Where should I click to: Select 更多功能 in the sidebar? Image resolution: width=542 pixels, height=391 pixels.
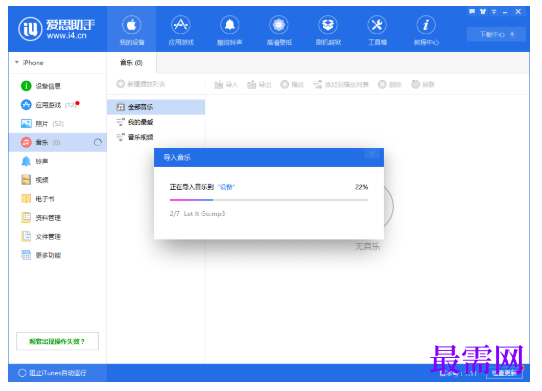[x=58, y=255]
